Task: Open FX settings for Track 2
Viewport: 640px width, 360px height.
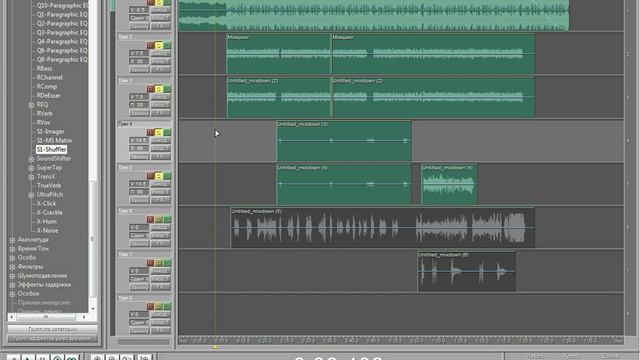Action: [x=160, y=70]
